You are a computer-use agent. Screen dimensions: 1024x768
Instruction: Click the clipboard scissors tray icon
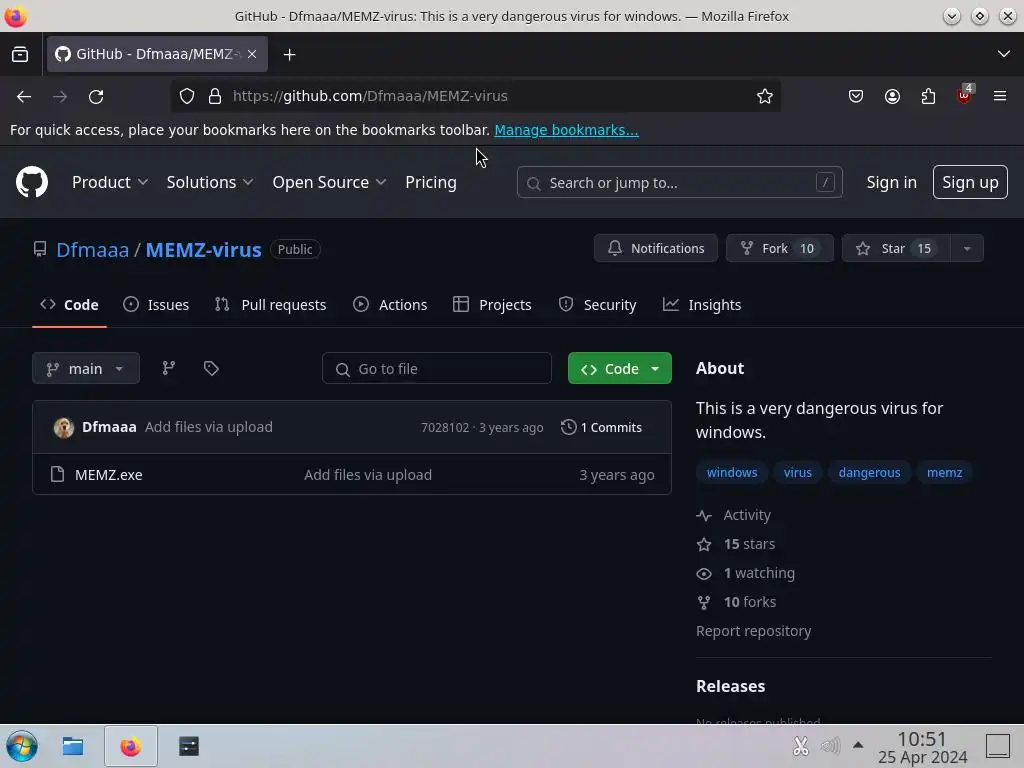[801, 745]
